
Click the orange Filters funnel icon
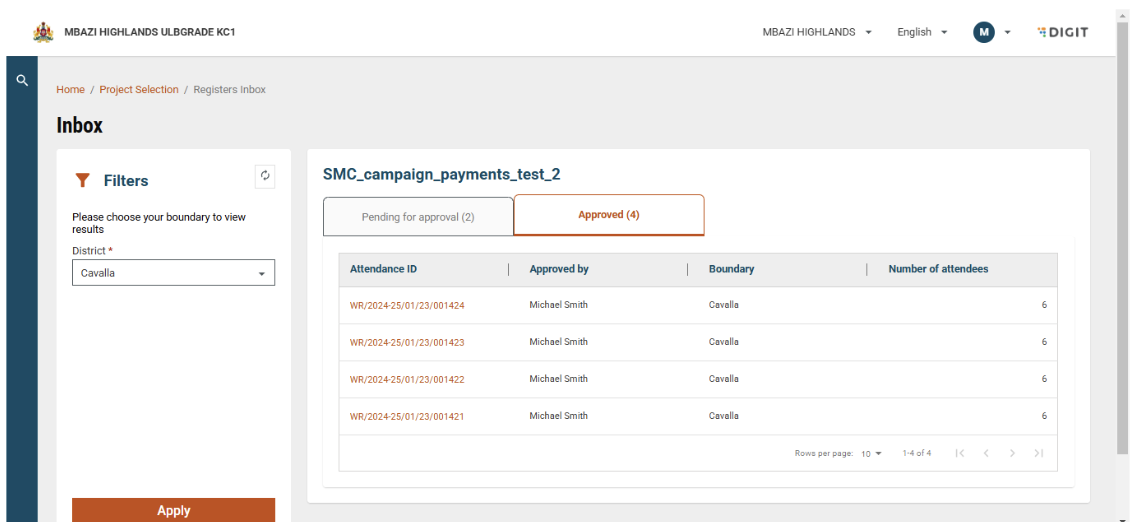point(83,181)
